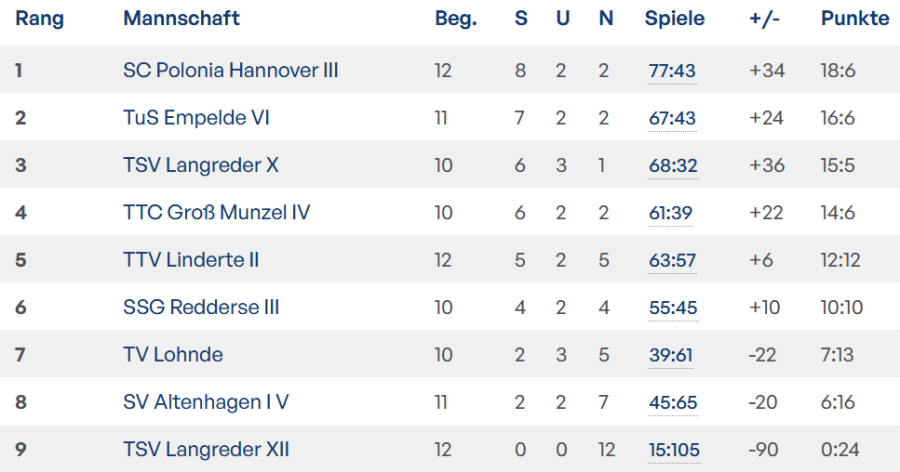Screen dimensions: 900x472
Task: Click TSV Langreder XII team link
Action: coord(206,450)
